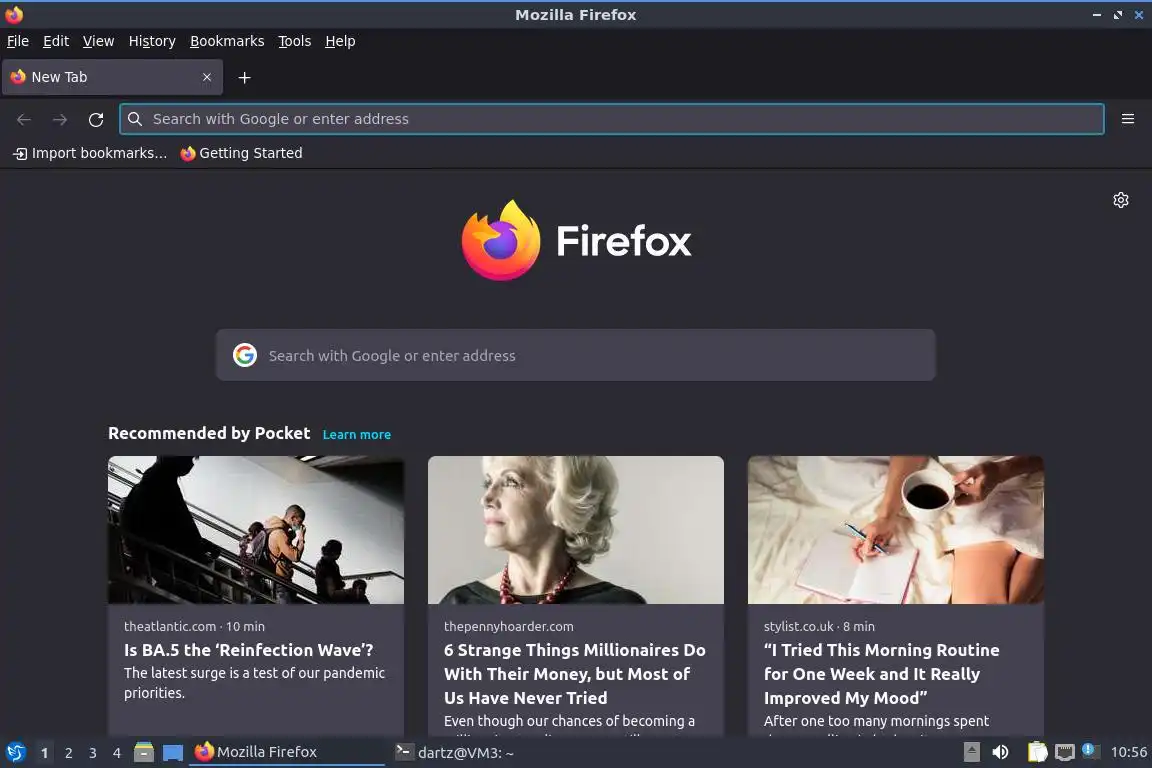Click the theatlantic.com source text
This screenshot has width=1152, height=768.
170,626
